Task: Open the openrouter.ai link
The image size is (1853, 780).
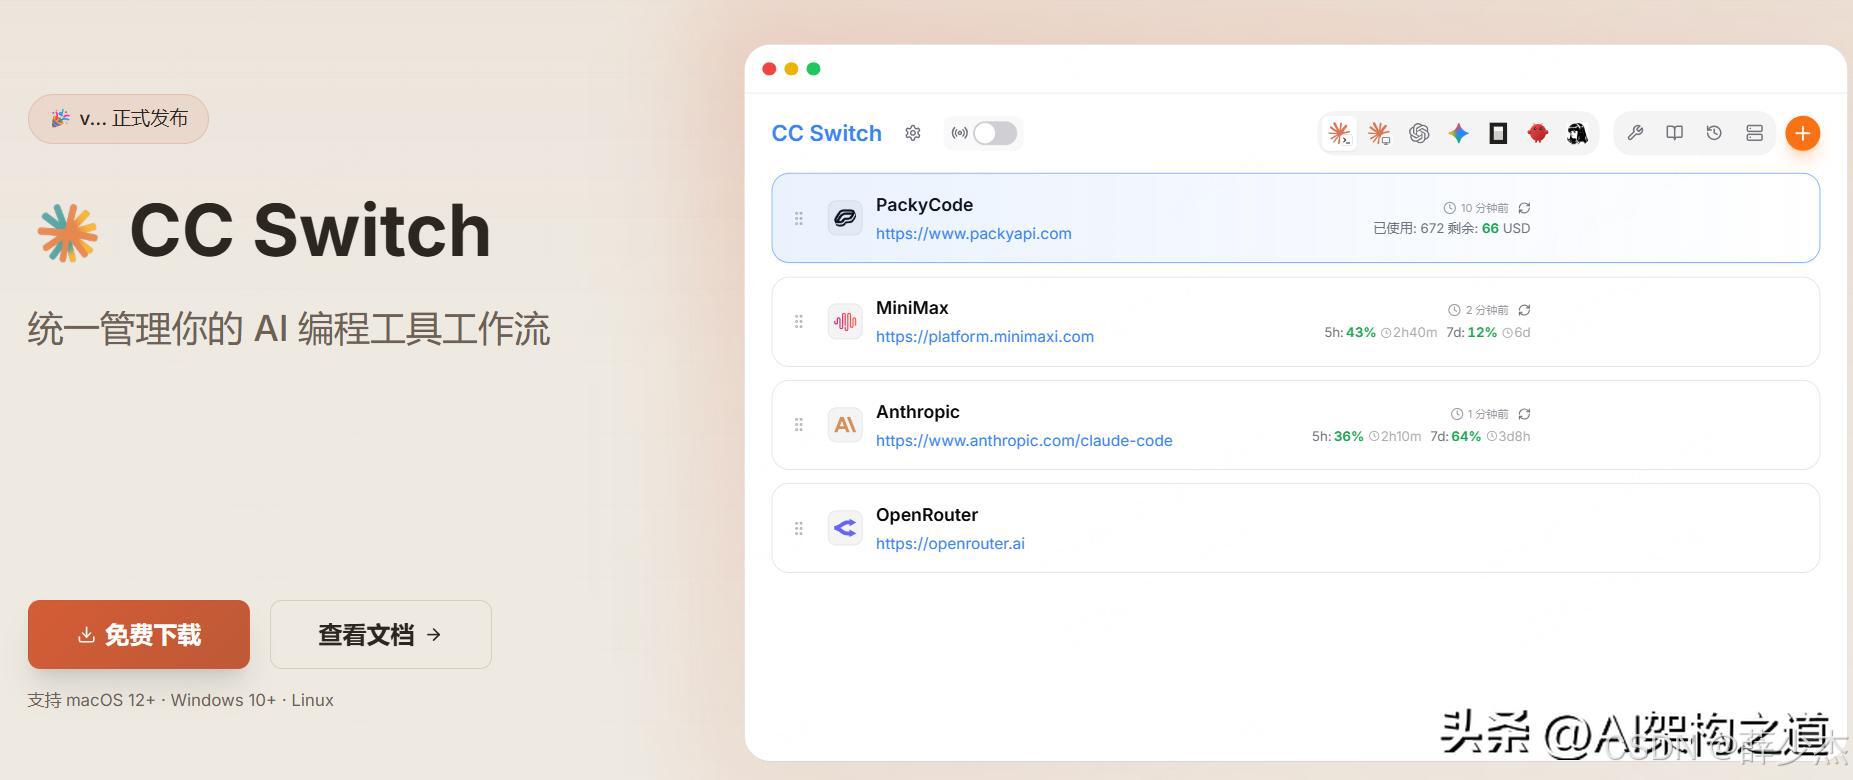Action: click(950, 544)
